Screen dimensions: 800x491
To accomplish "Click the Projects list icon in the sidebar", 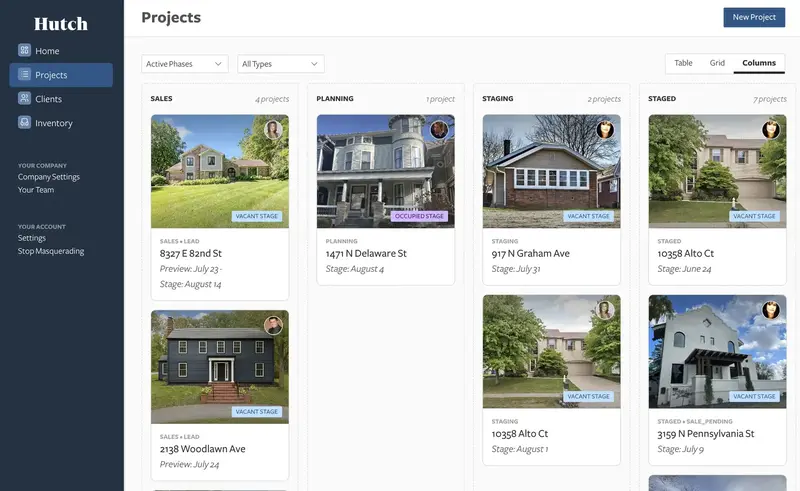I will click(x=24, y=74).
